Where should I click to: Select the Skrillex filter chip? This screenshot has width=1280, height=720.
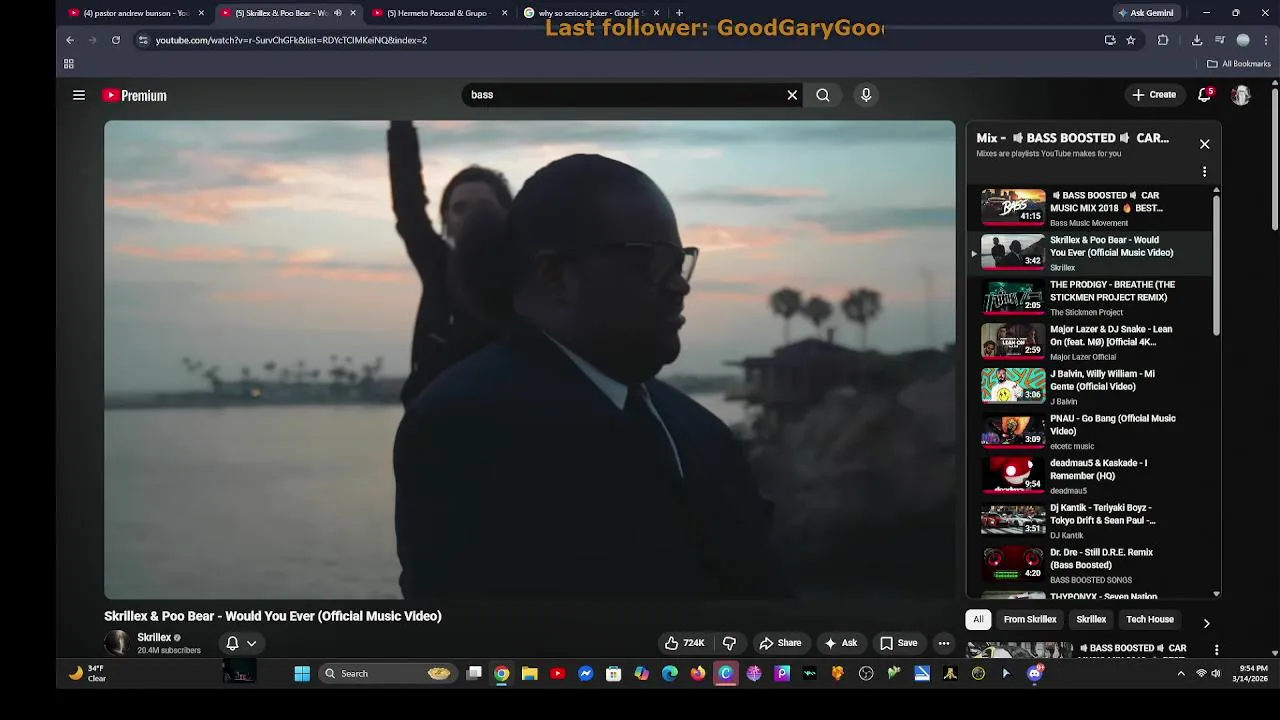pos(1091,619)
